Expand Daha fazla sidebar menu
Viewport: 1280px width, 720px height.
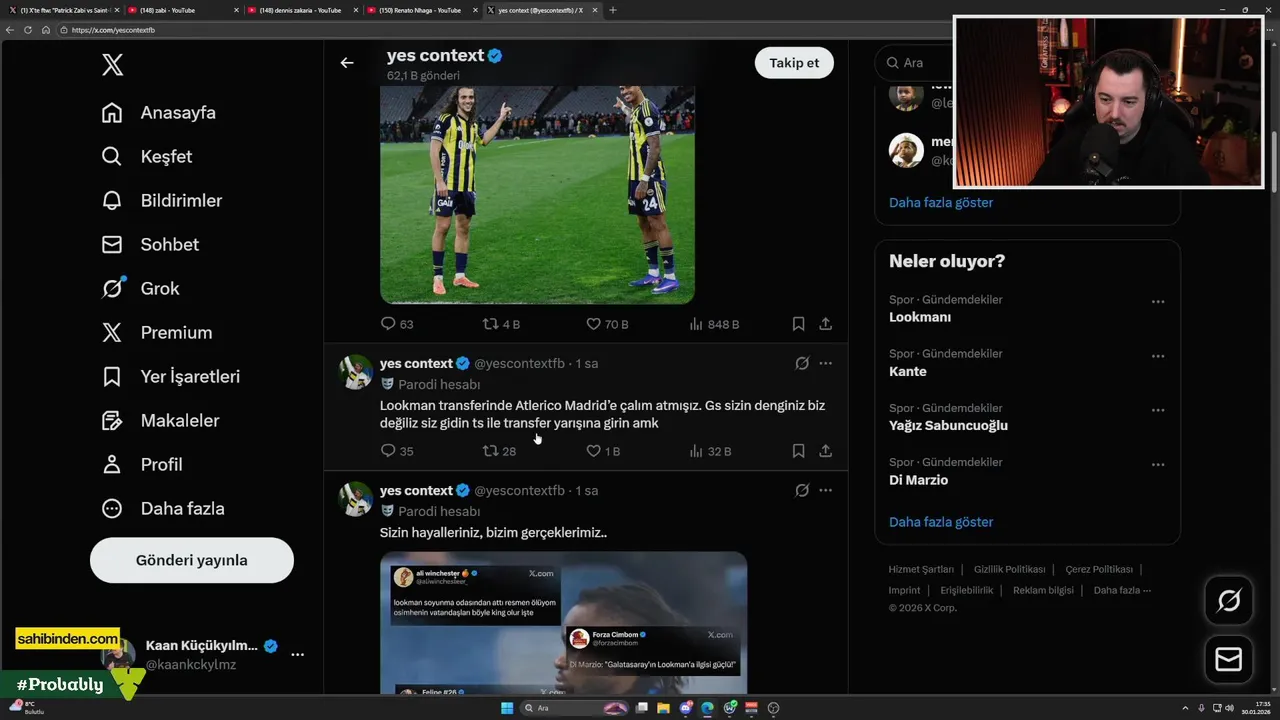[x=163, y=509]
